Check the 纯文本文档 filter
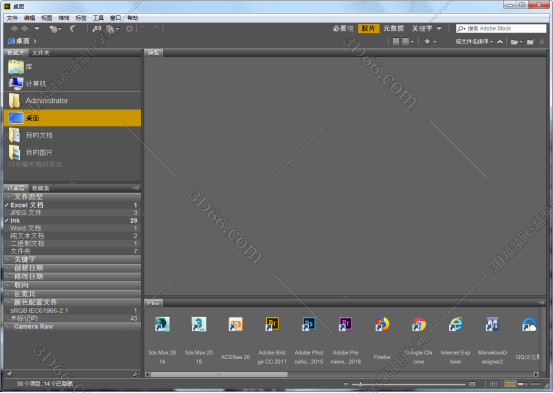The image size is (553, 393). (72, 236)
